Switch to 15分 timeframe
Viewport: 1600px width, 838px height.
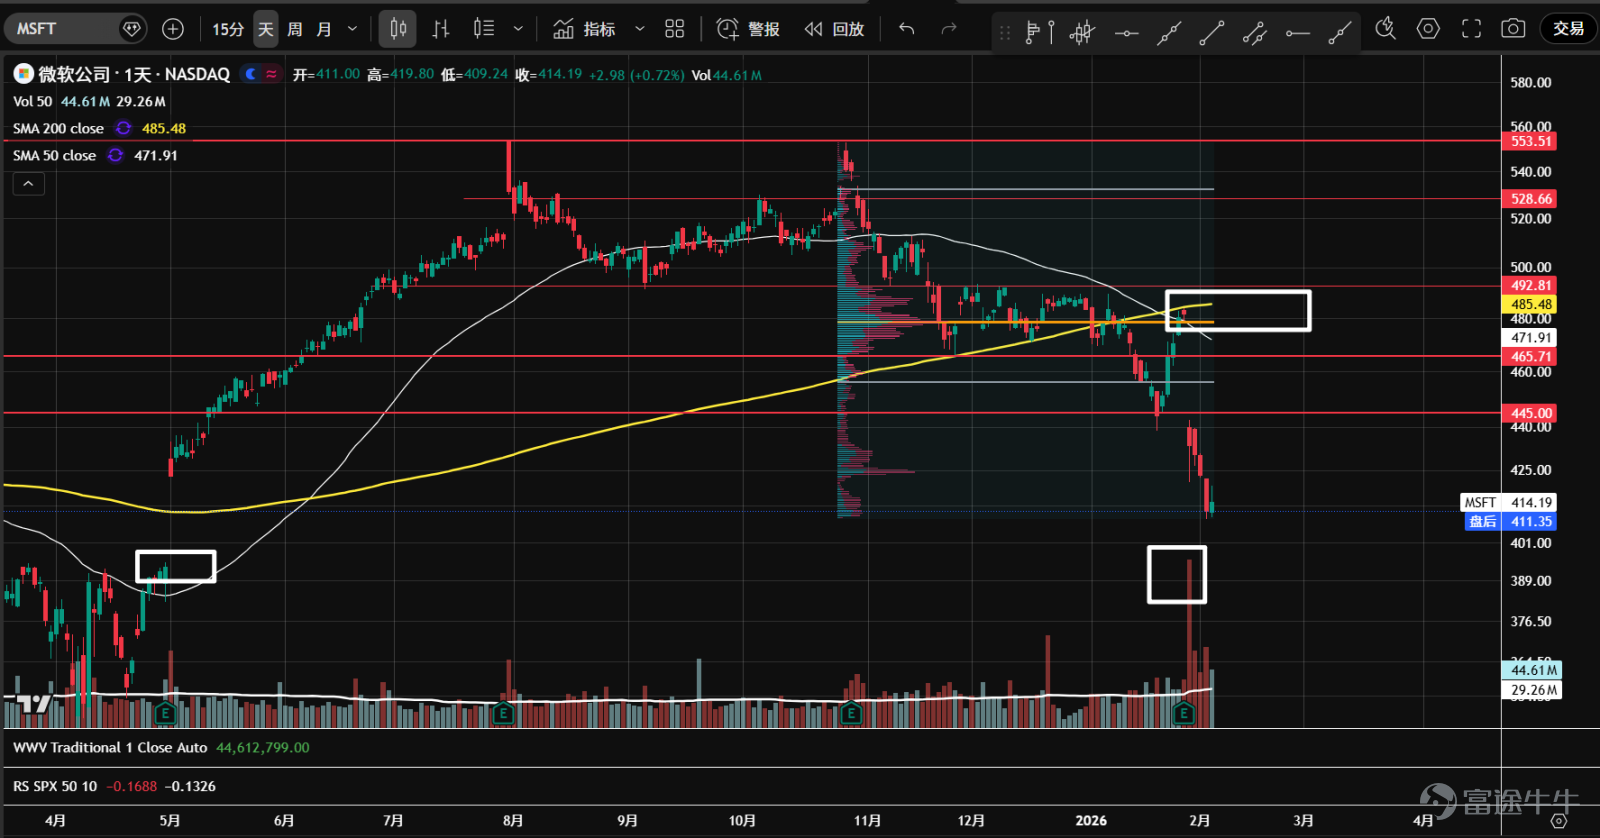[228, 29]
